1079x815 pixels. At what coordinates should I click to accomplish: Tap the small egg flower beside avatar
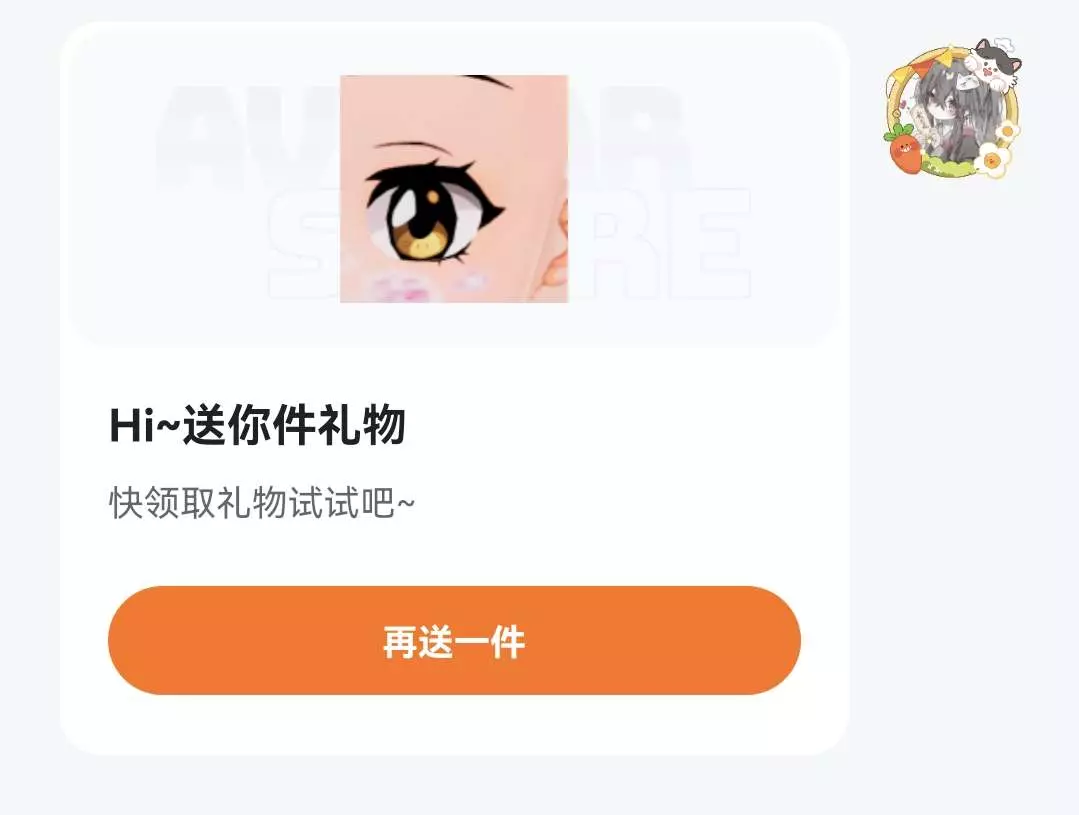(x=1005, y=131)
